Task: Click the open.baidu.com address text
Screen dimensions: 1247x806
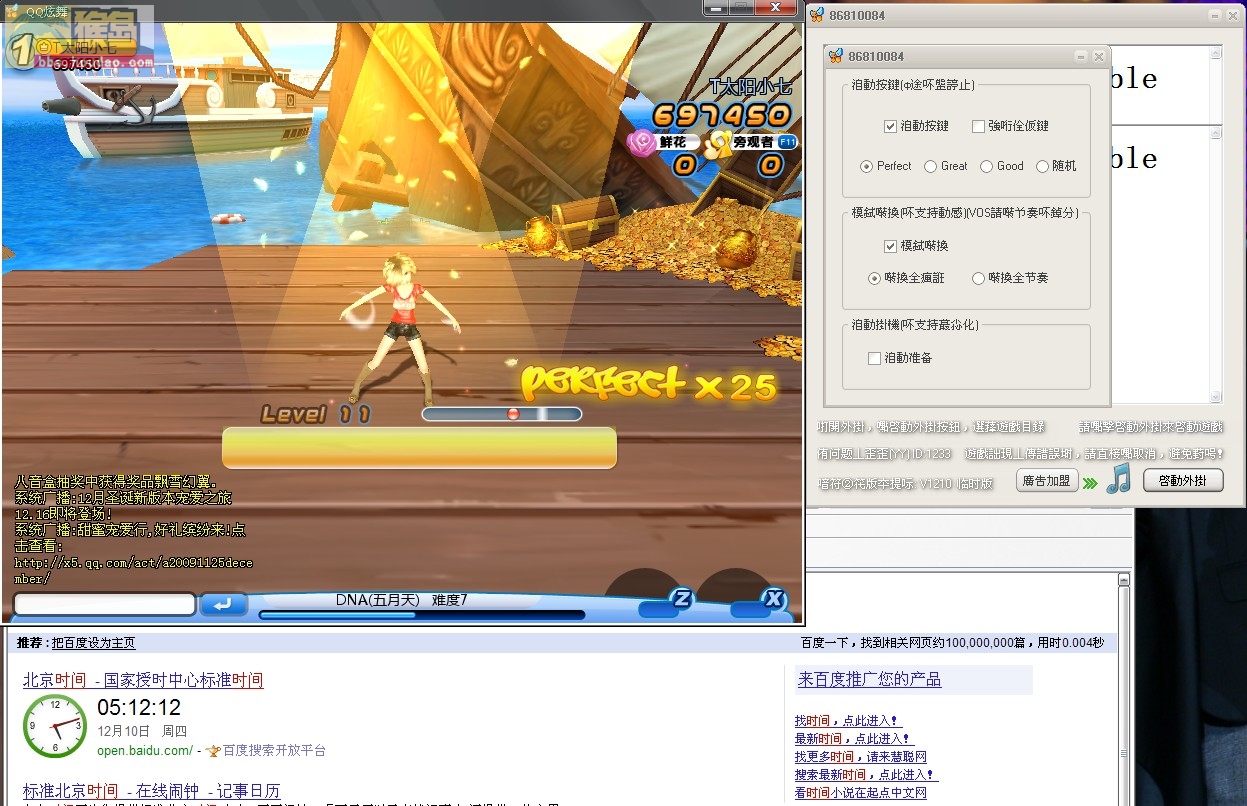Action: coord(145,750)
